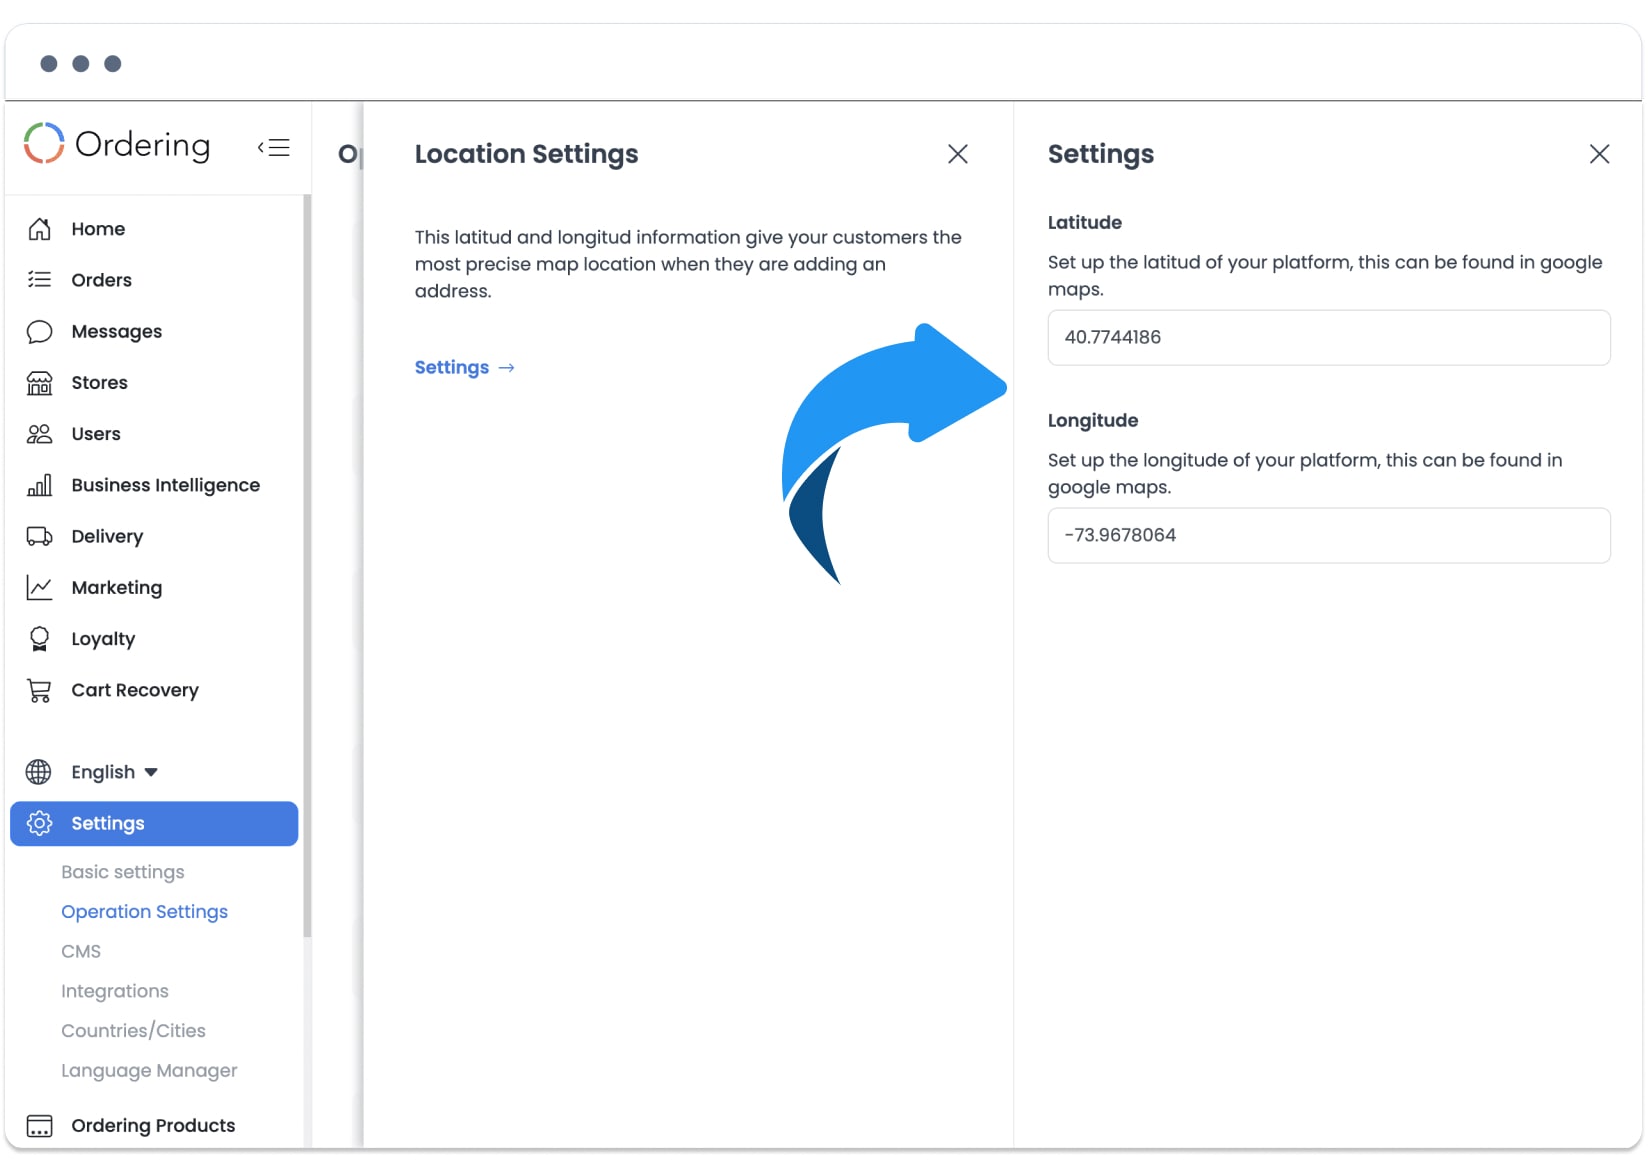Click the Location Settings heading

tap(527, 154)
